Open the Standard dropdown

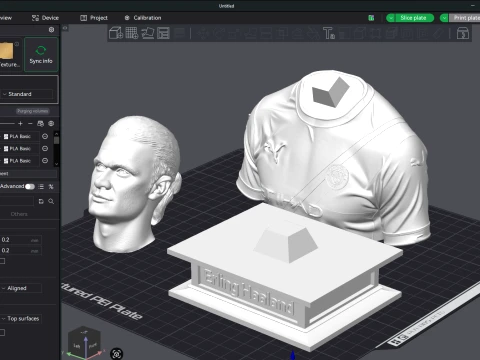tap(27, 94)
